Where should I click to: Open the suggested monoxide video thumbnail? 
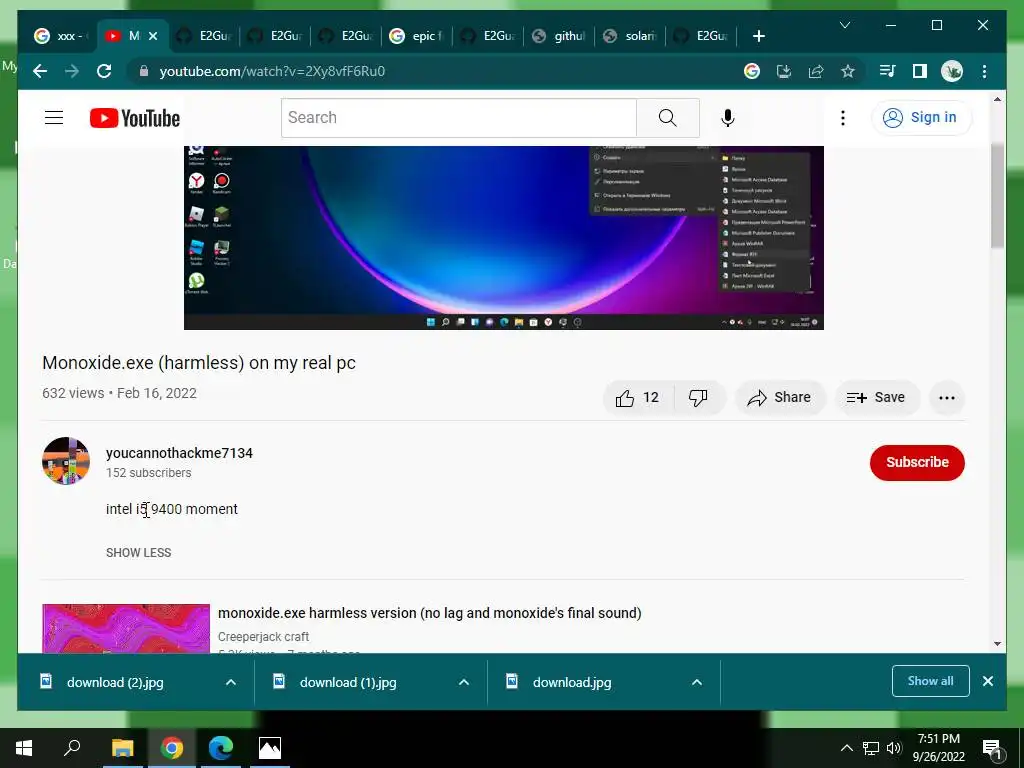point(126,628)
